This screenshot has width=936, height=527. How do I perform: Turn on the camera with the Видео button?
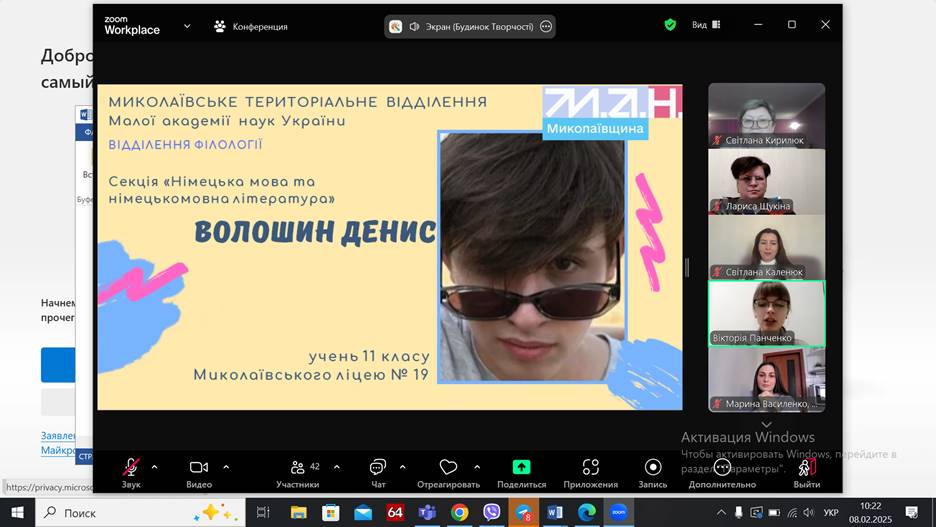tap(199, 468)
